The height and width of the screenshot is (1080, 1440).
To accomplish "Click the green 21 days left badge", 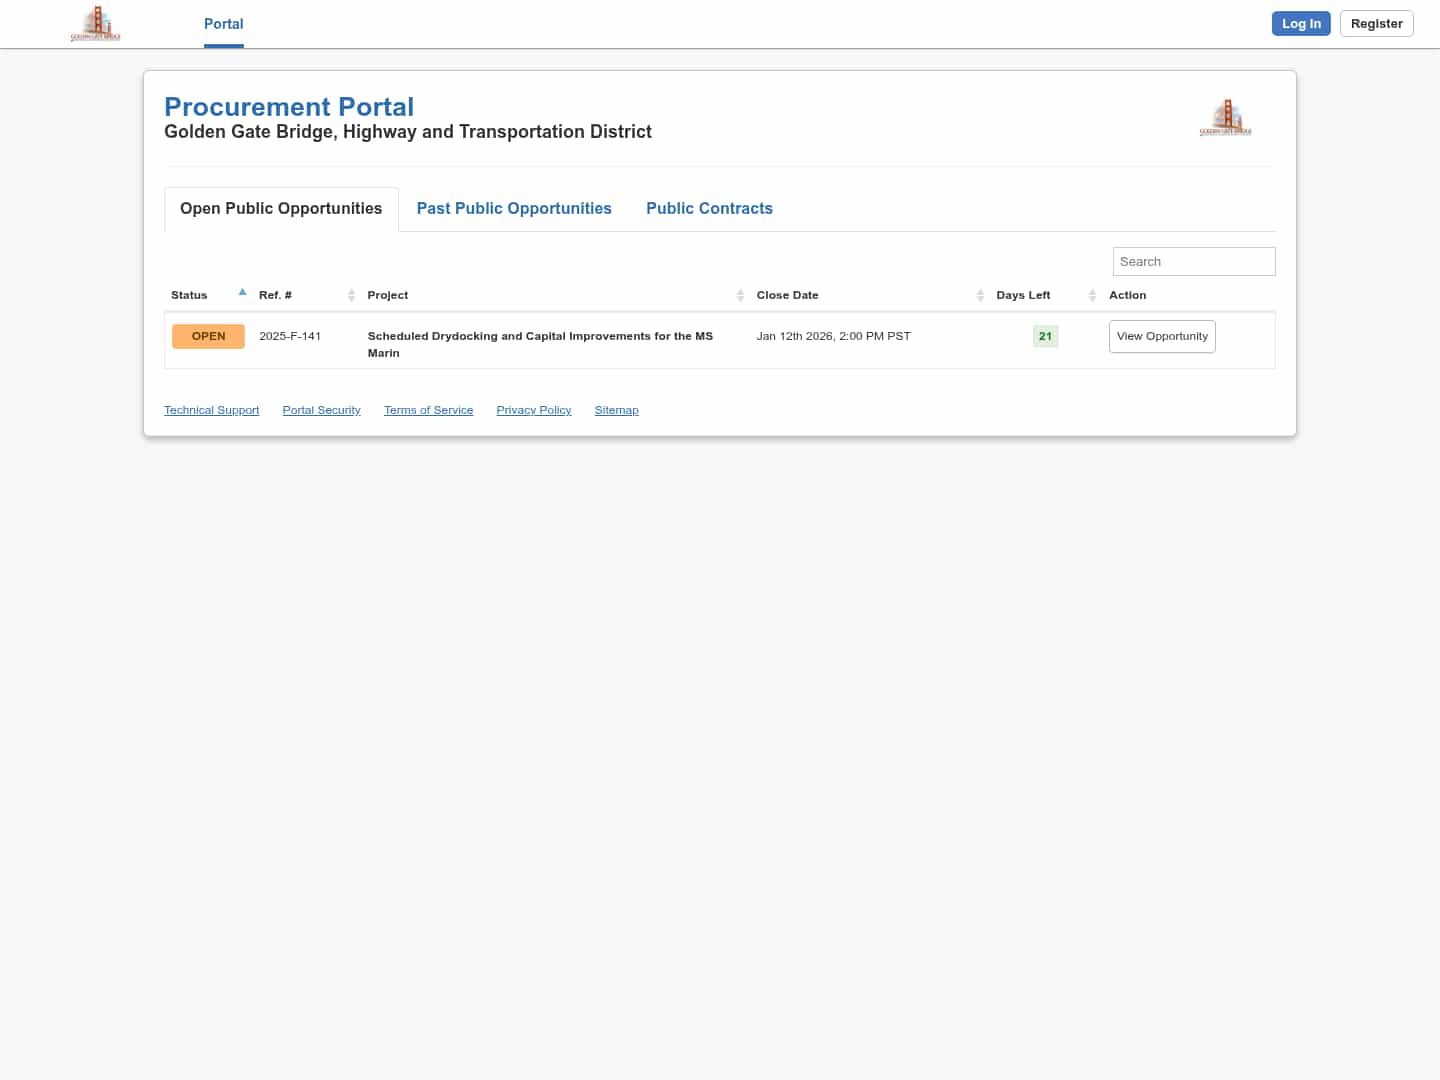I will point(1045,336).
